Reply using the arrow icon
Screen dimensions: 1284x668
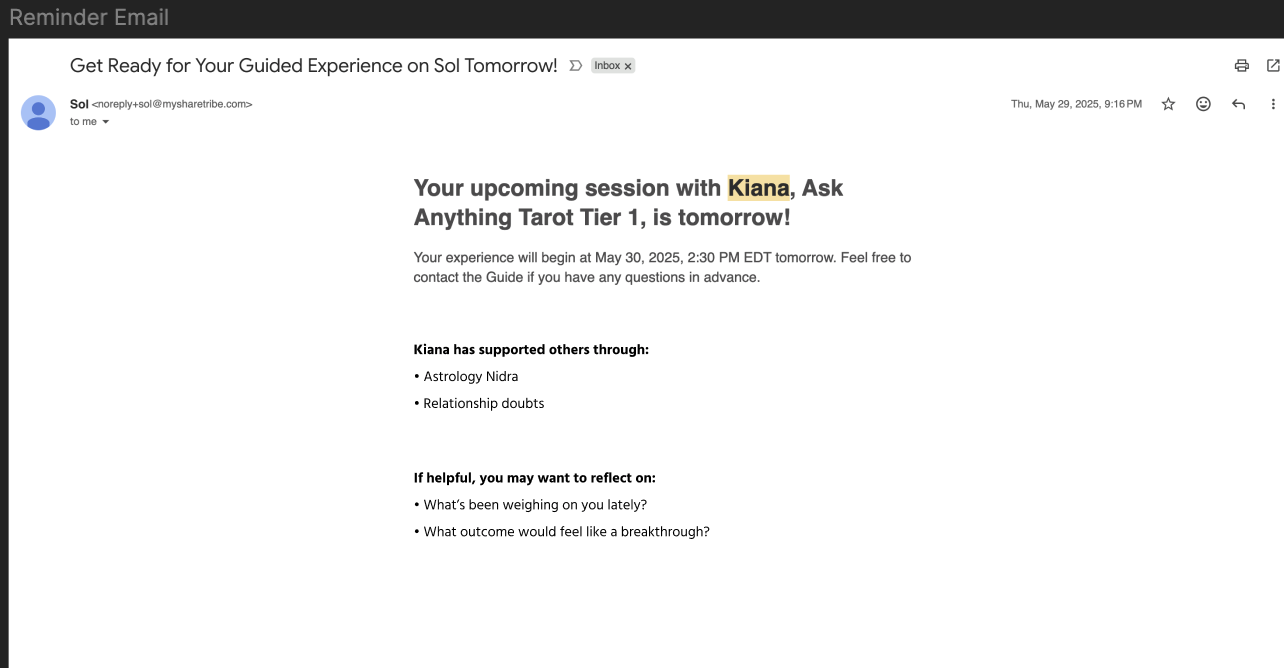pyautogui.click(x=1239, y=104)
